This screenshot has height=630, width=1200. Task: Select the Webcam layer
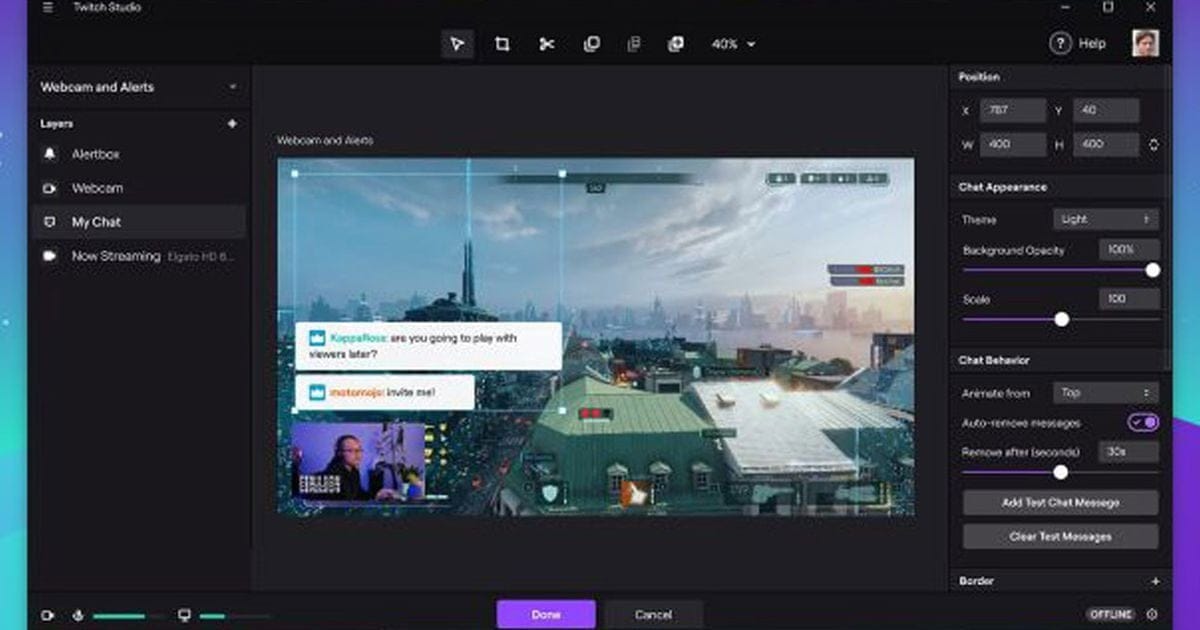[139, 188]
